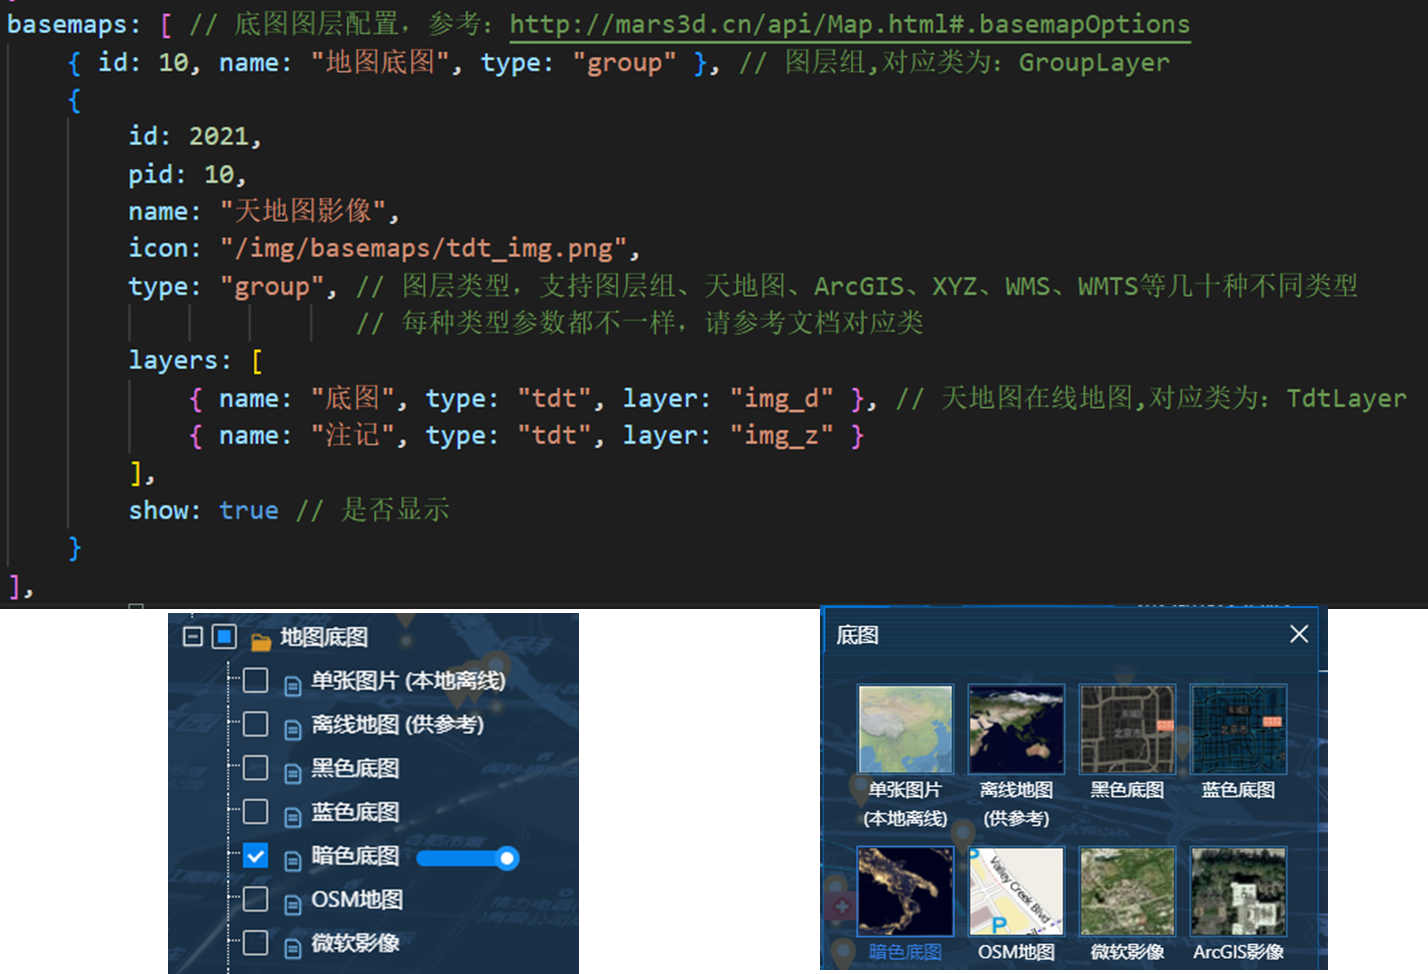
Task: Click the file icon beside 蓝色底图 in tree
Action: coord(293,817)
